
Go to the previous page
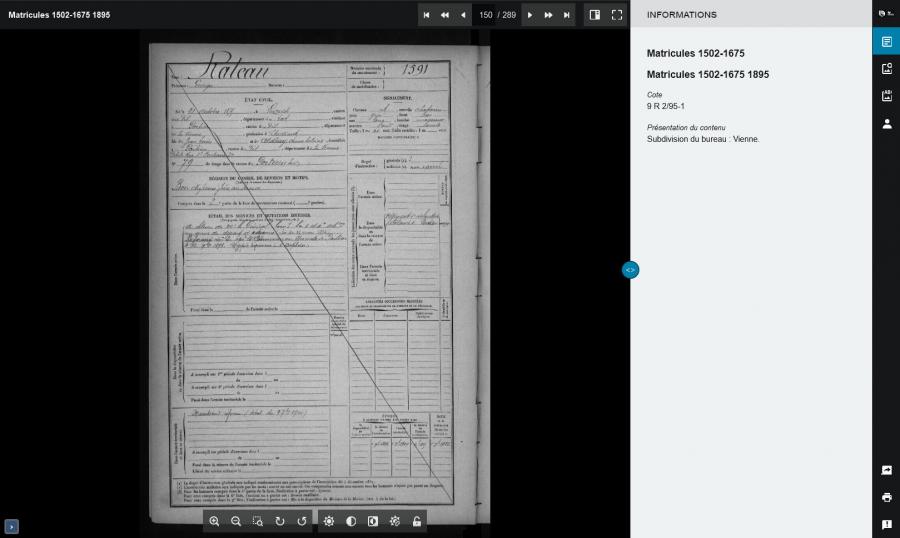463,15
